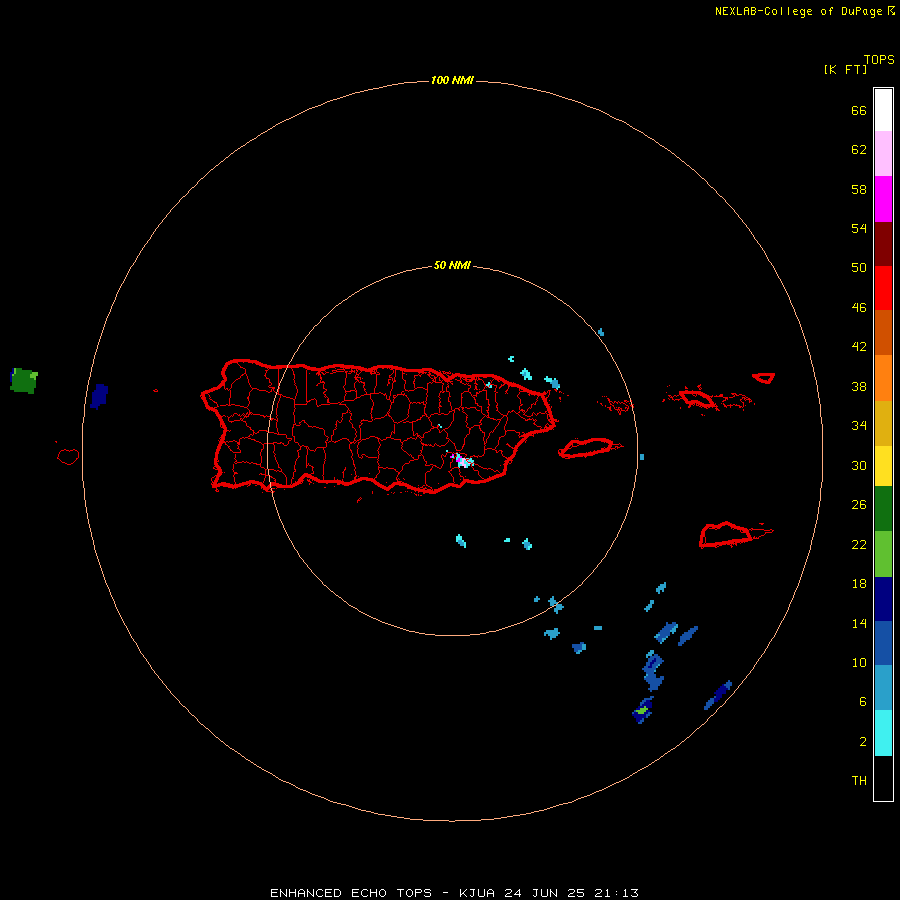This screenshot has height=900, width=900.
Task: Click the "50" legend value
Action: click(859, 267)
